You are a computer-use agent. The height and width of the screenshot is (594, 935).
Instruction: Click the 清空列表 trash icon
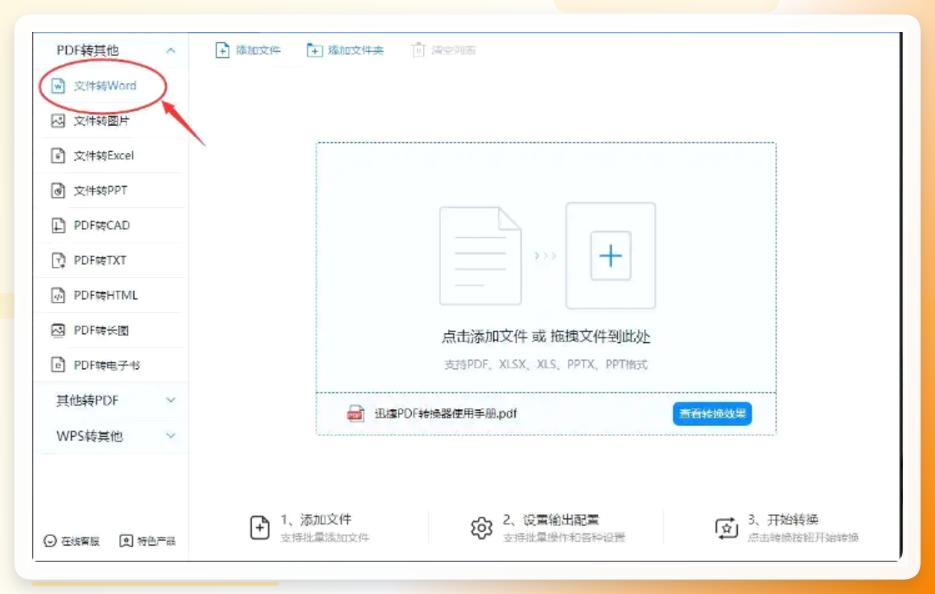419,50
